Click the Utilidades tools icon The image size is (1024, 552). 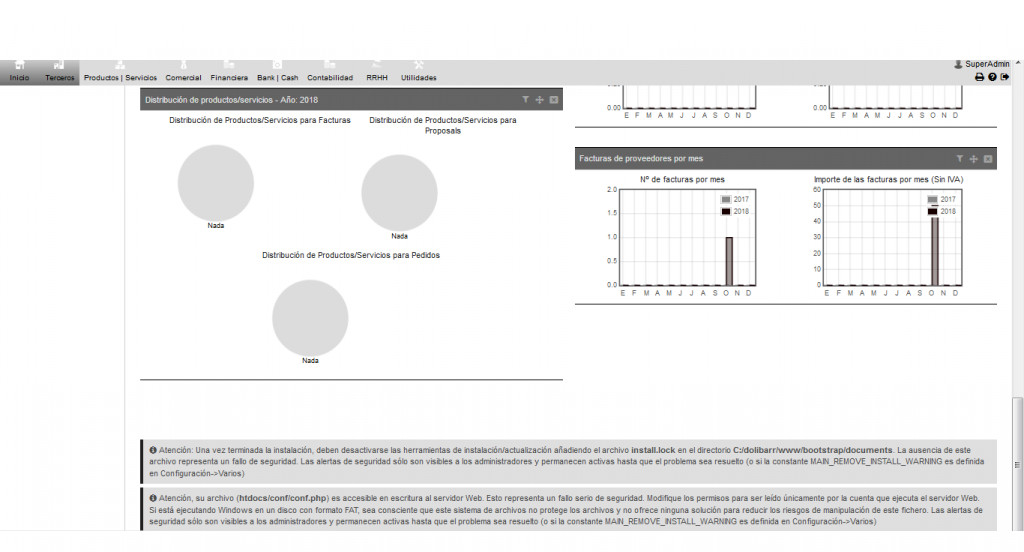[x=419, y=65]
